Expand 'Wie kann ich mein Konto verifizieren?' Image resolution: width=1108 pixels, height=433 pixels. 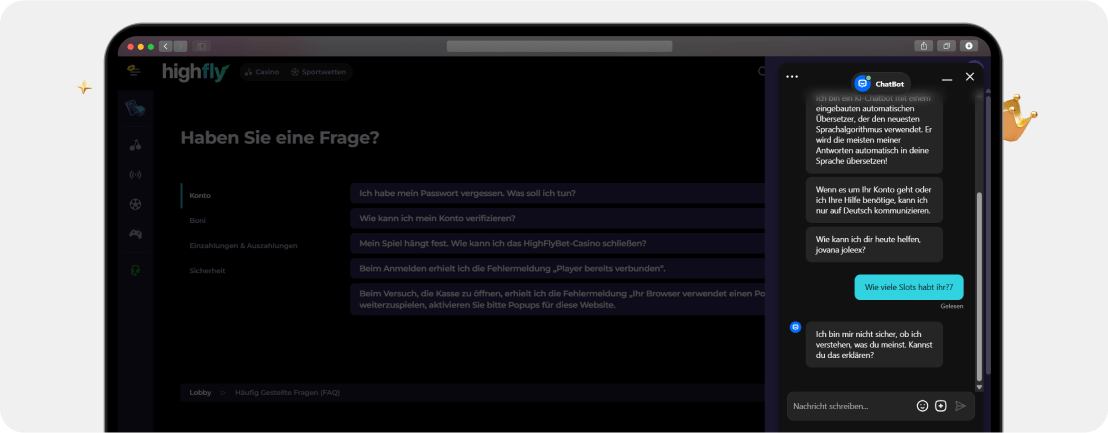pos(558,218)
